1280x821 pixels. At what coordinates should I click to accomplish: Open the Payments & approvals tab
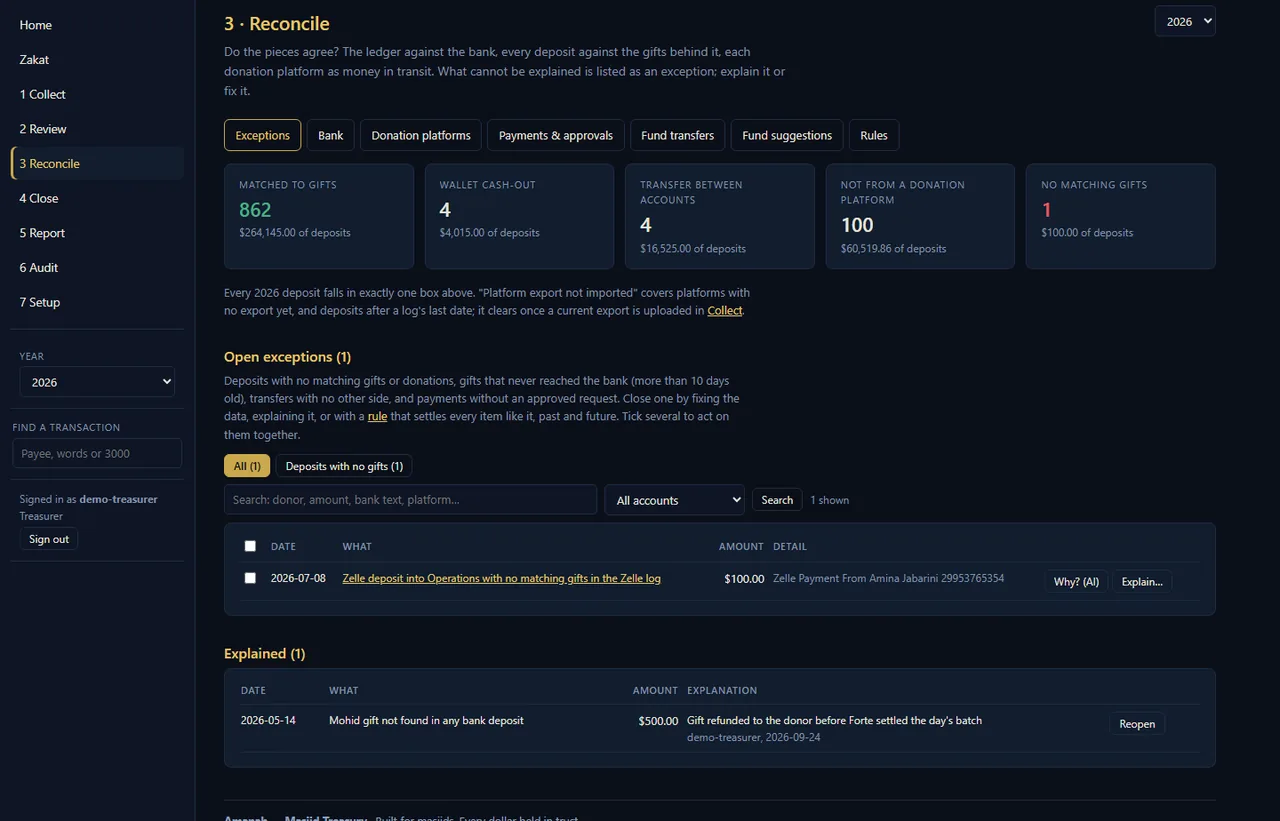(x=556, y=135)
